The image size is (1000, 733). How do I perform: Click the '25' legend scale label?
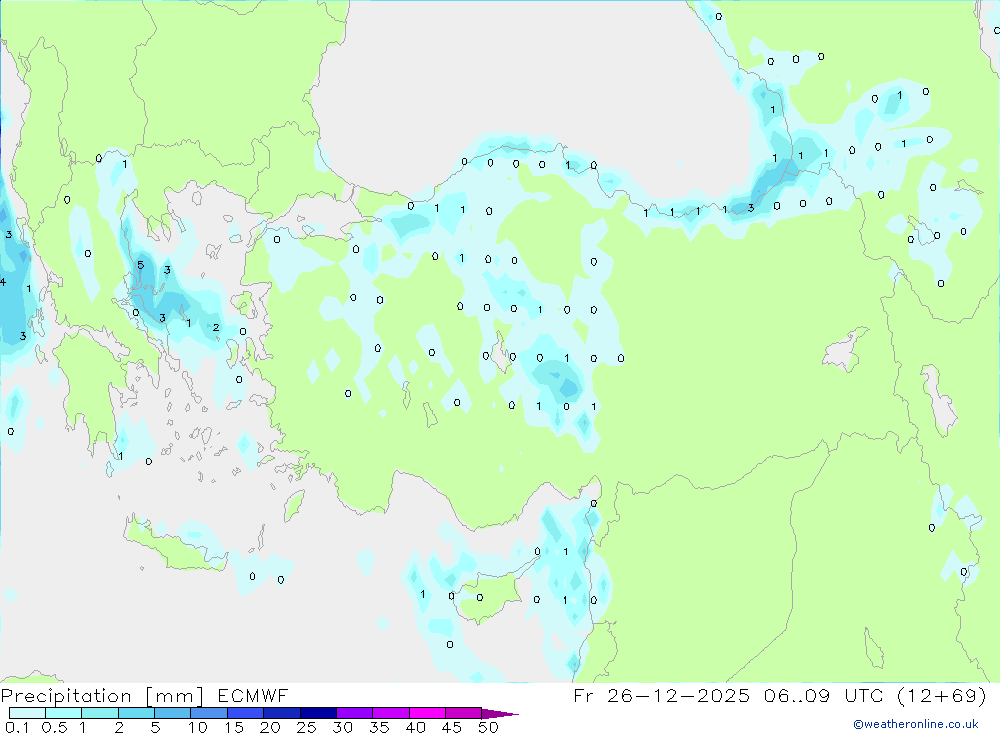click(x=306, y=727)
